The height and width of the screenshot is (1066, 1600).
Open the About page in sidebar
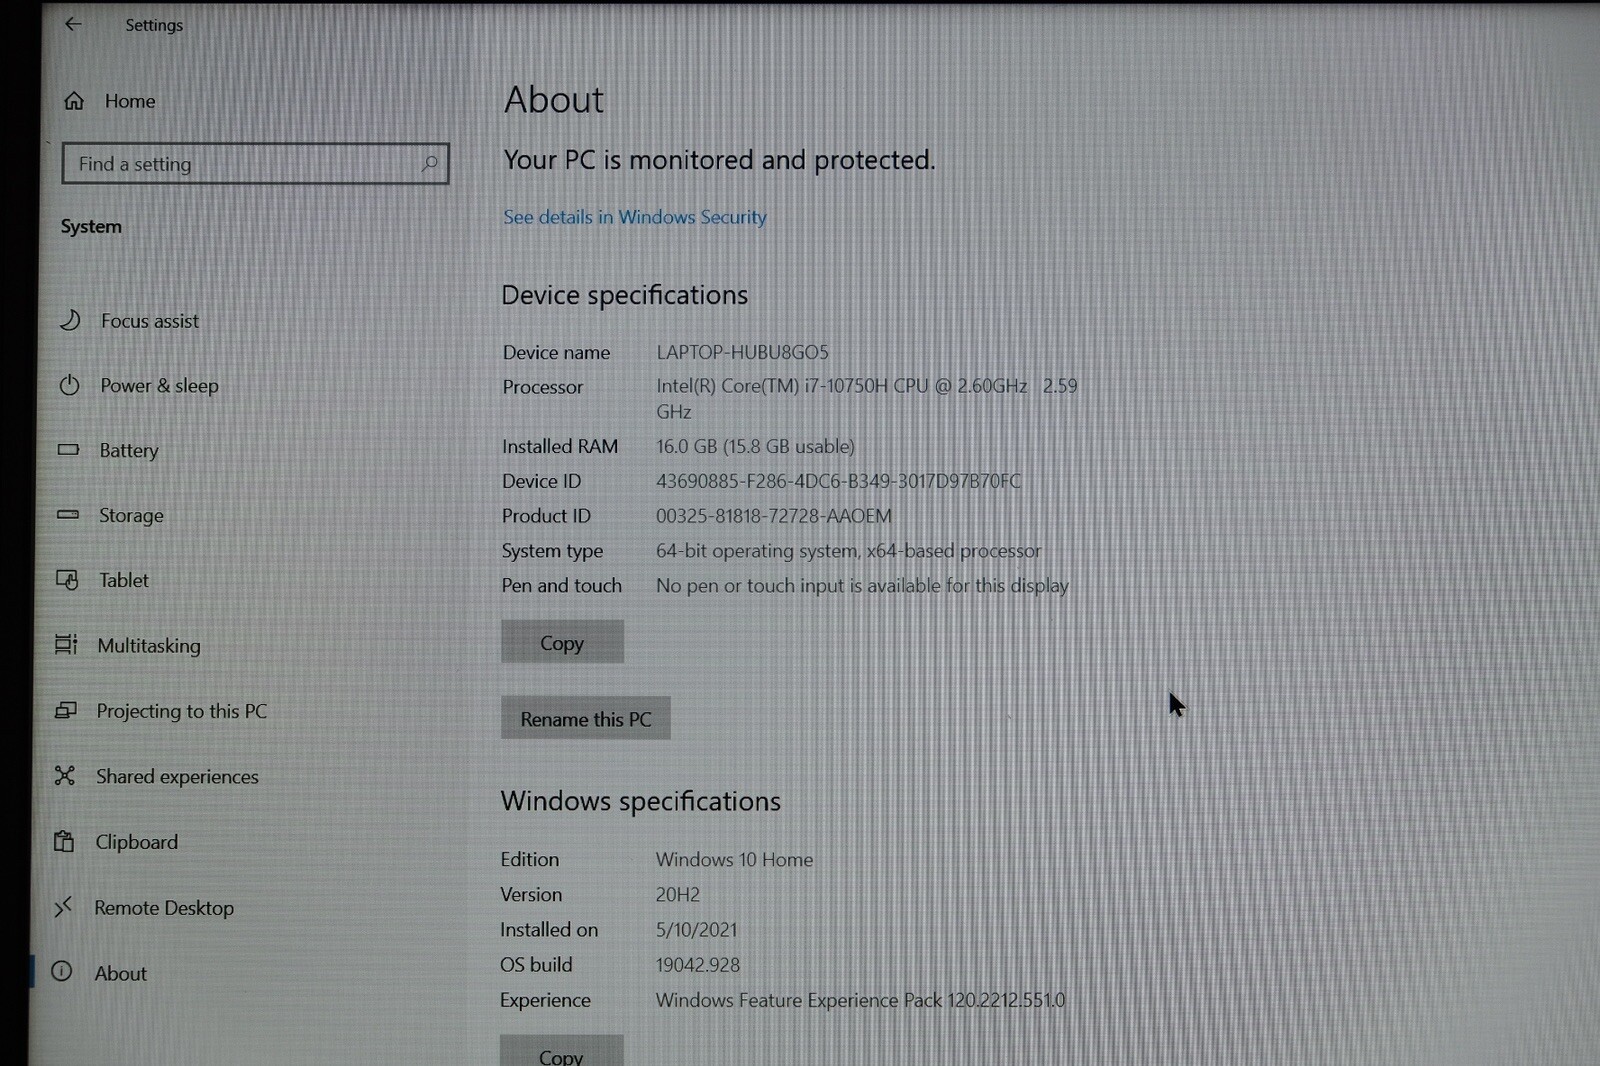[x=121, y=973]
